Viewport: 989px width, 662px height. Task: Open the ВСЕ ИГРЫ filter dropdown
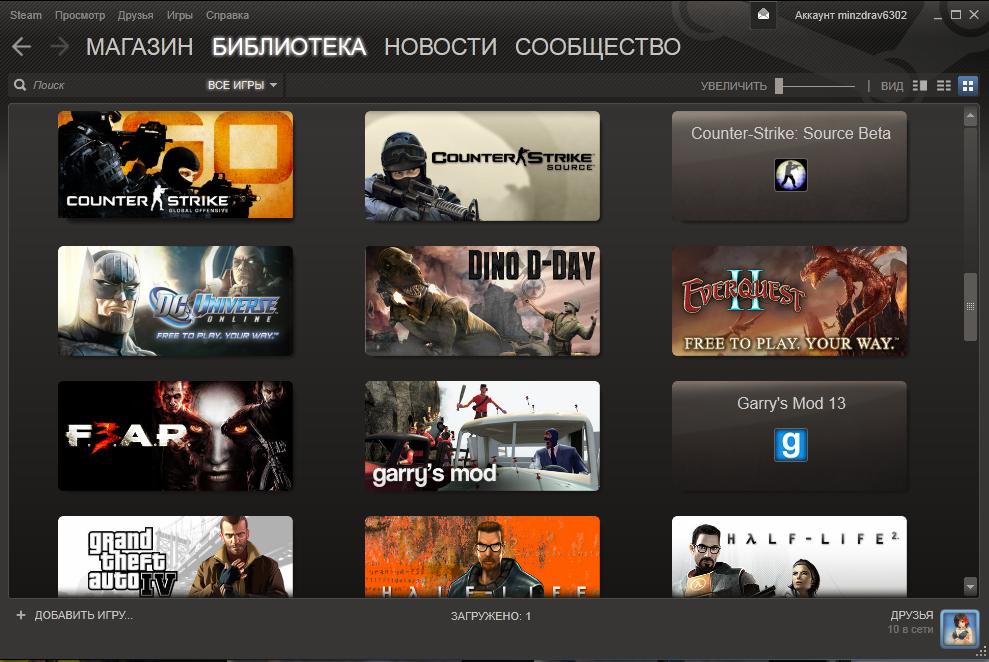coord(242,85)
